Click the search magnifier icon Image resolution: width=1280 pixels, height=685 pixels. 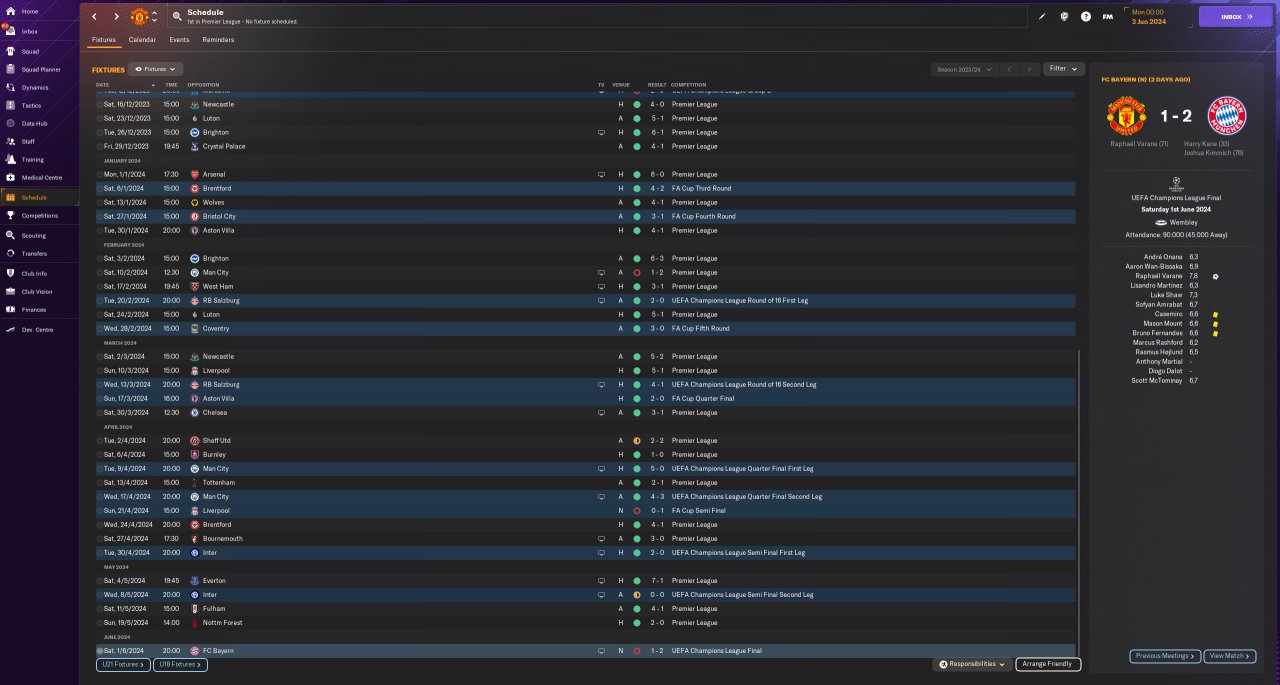(x=177, y=16)
